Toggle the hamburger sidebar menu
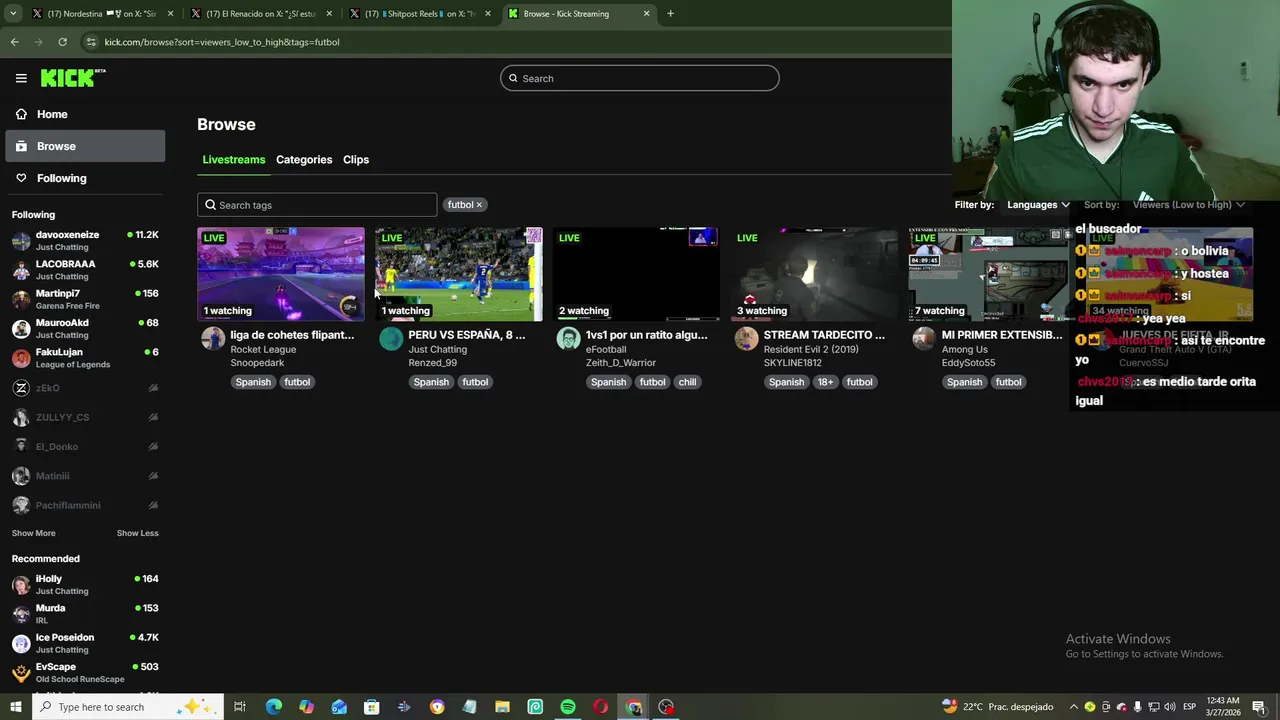1280x720 pixels. [x=21, y=78]
